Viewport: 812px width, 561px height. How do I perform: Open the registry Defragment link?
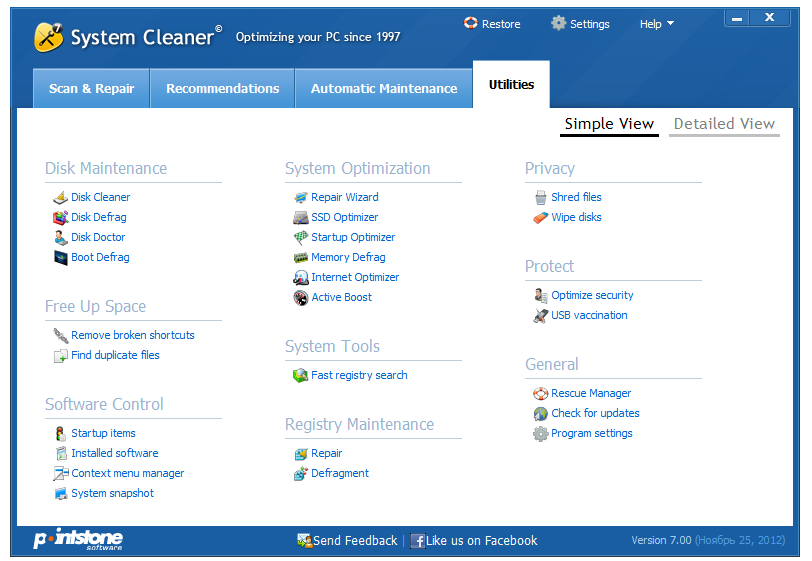click(340, 473)
